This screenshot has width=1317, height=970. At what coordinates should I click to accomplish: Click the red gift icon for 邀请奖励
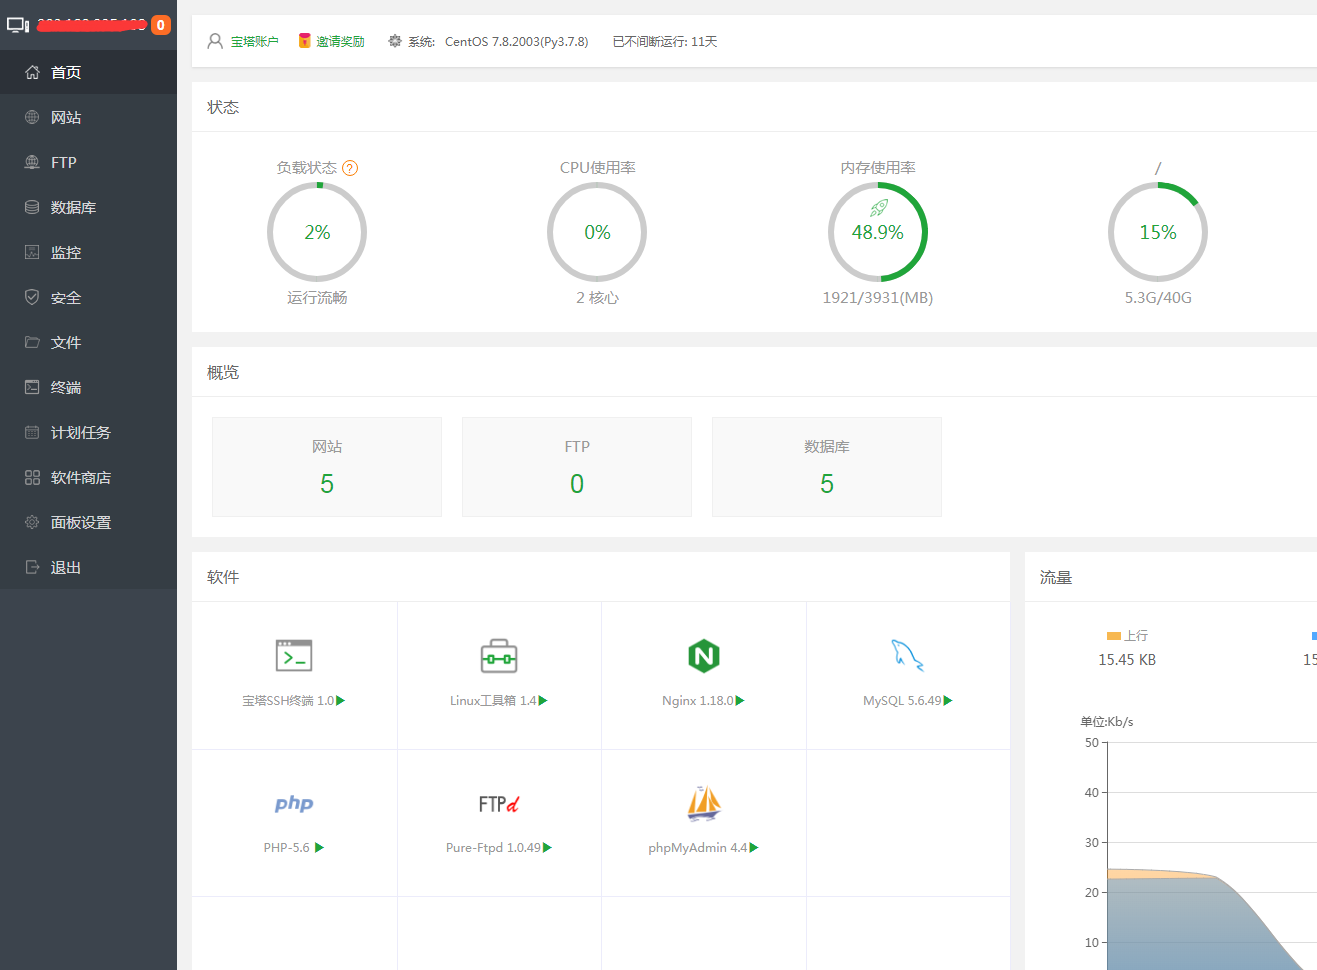tap(305, 41)
